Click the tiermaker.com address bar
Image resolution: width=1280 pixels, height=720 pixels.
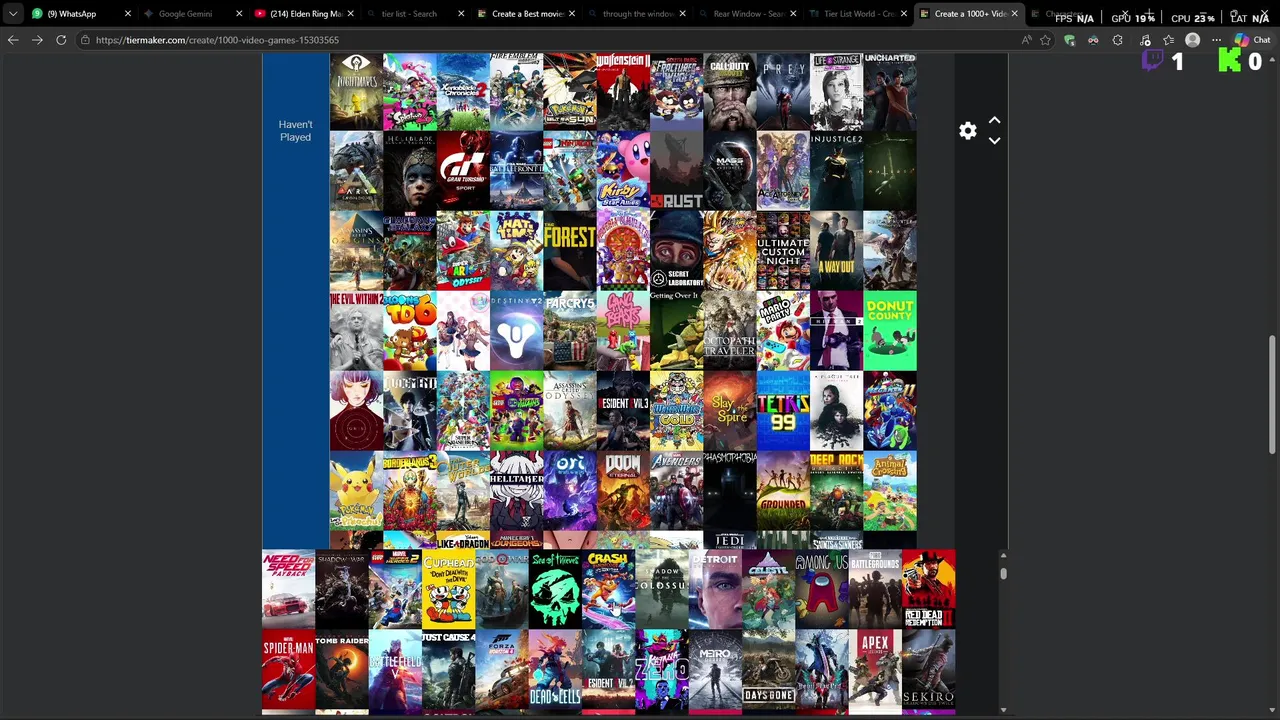[x=550, y=40]
